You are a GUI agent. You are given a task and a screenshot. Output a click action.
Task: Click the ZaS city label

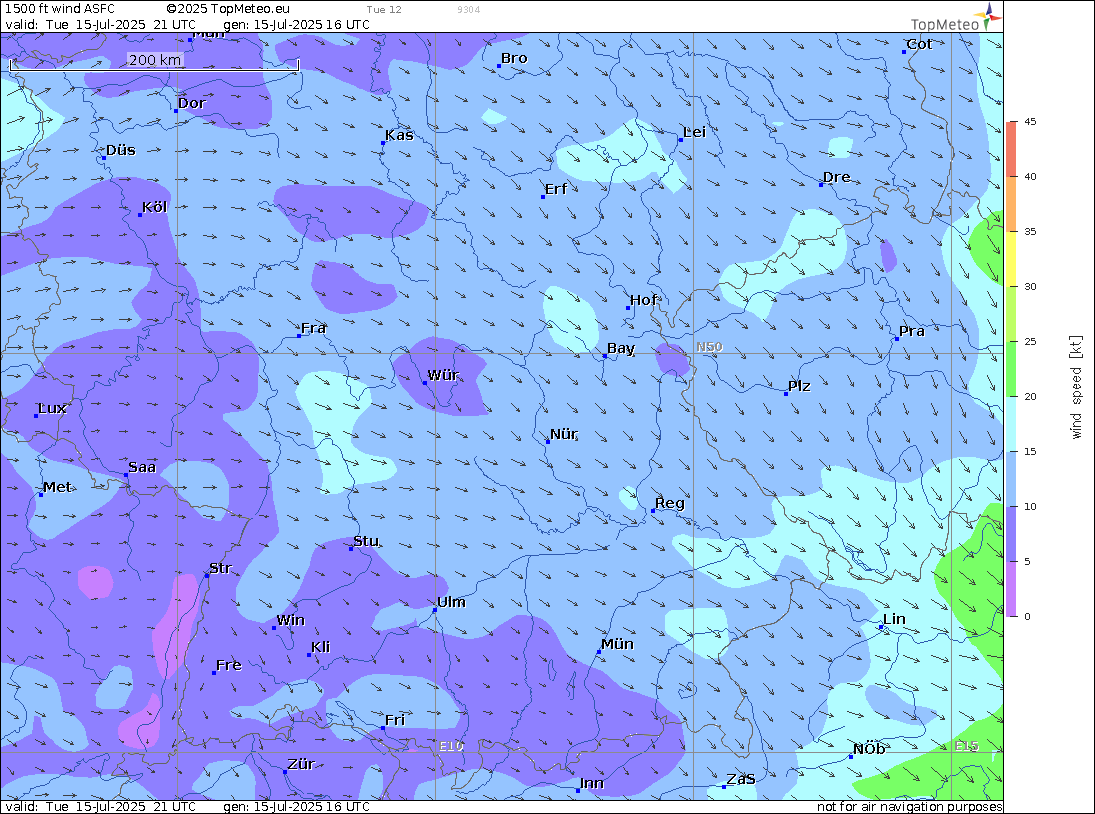pos(741,779)
